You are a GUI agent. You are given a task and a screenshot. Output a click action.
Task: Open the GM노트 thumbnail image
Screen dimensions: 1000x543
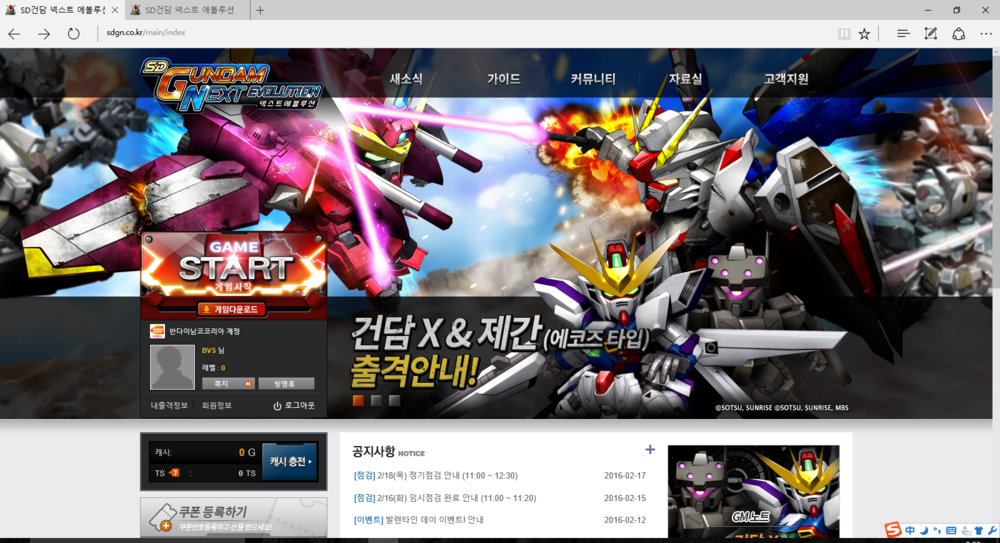753,491
